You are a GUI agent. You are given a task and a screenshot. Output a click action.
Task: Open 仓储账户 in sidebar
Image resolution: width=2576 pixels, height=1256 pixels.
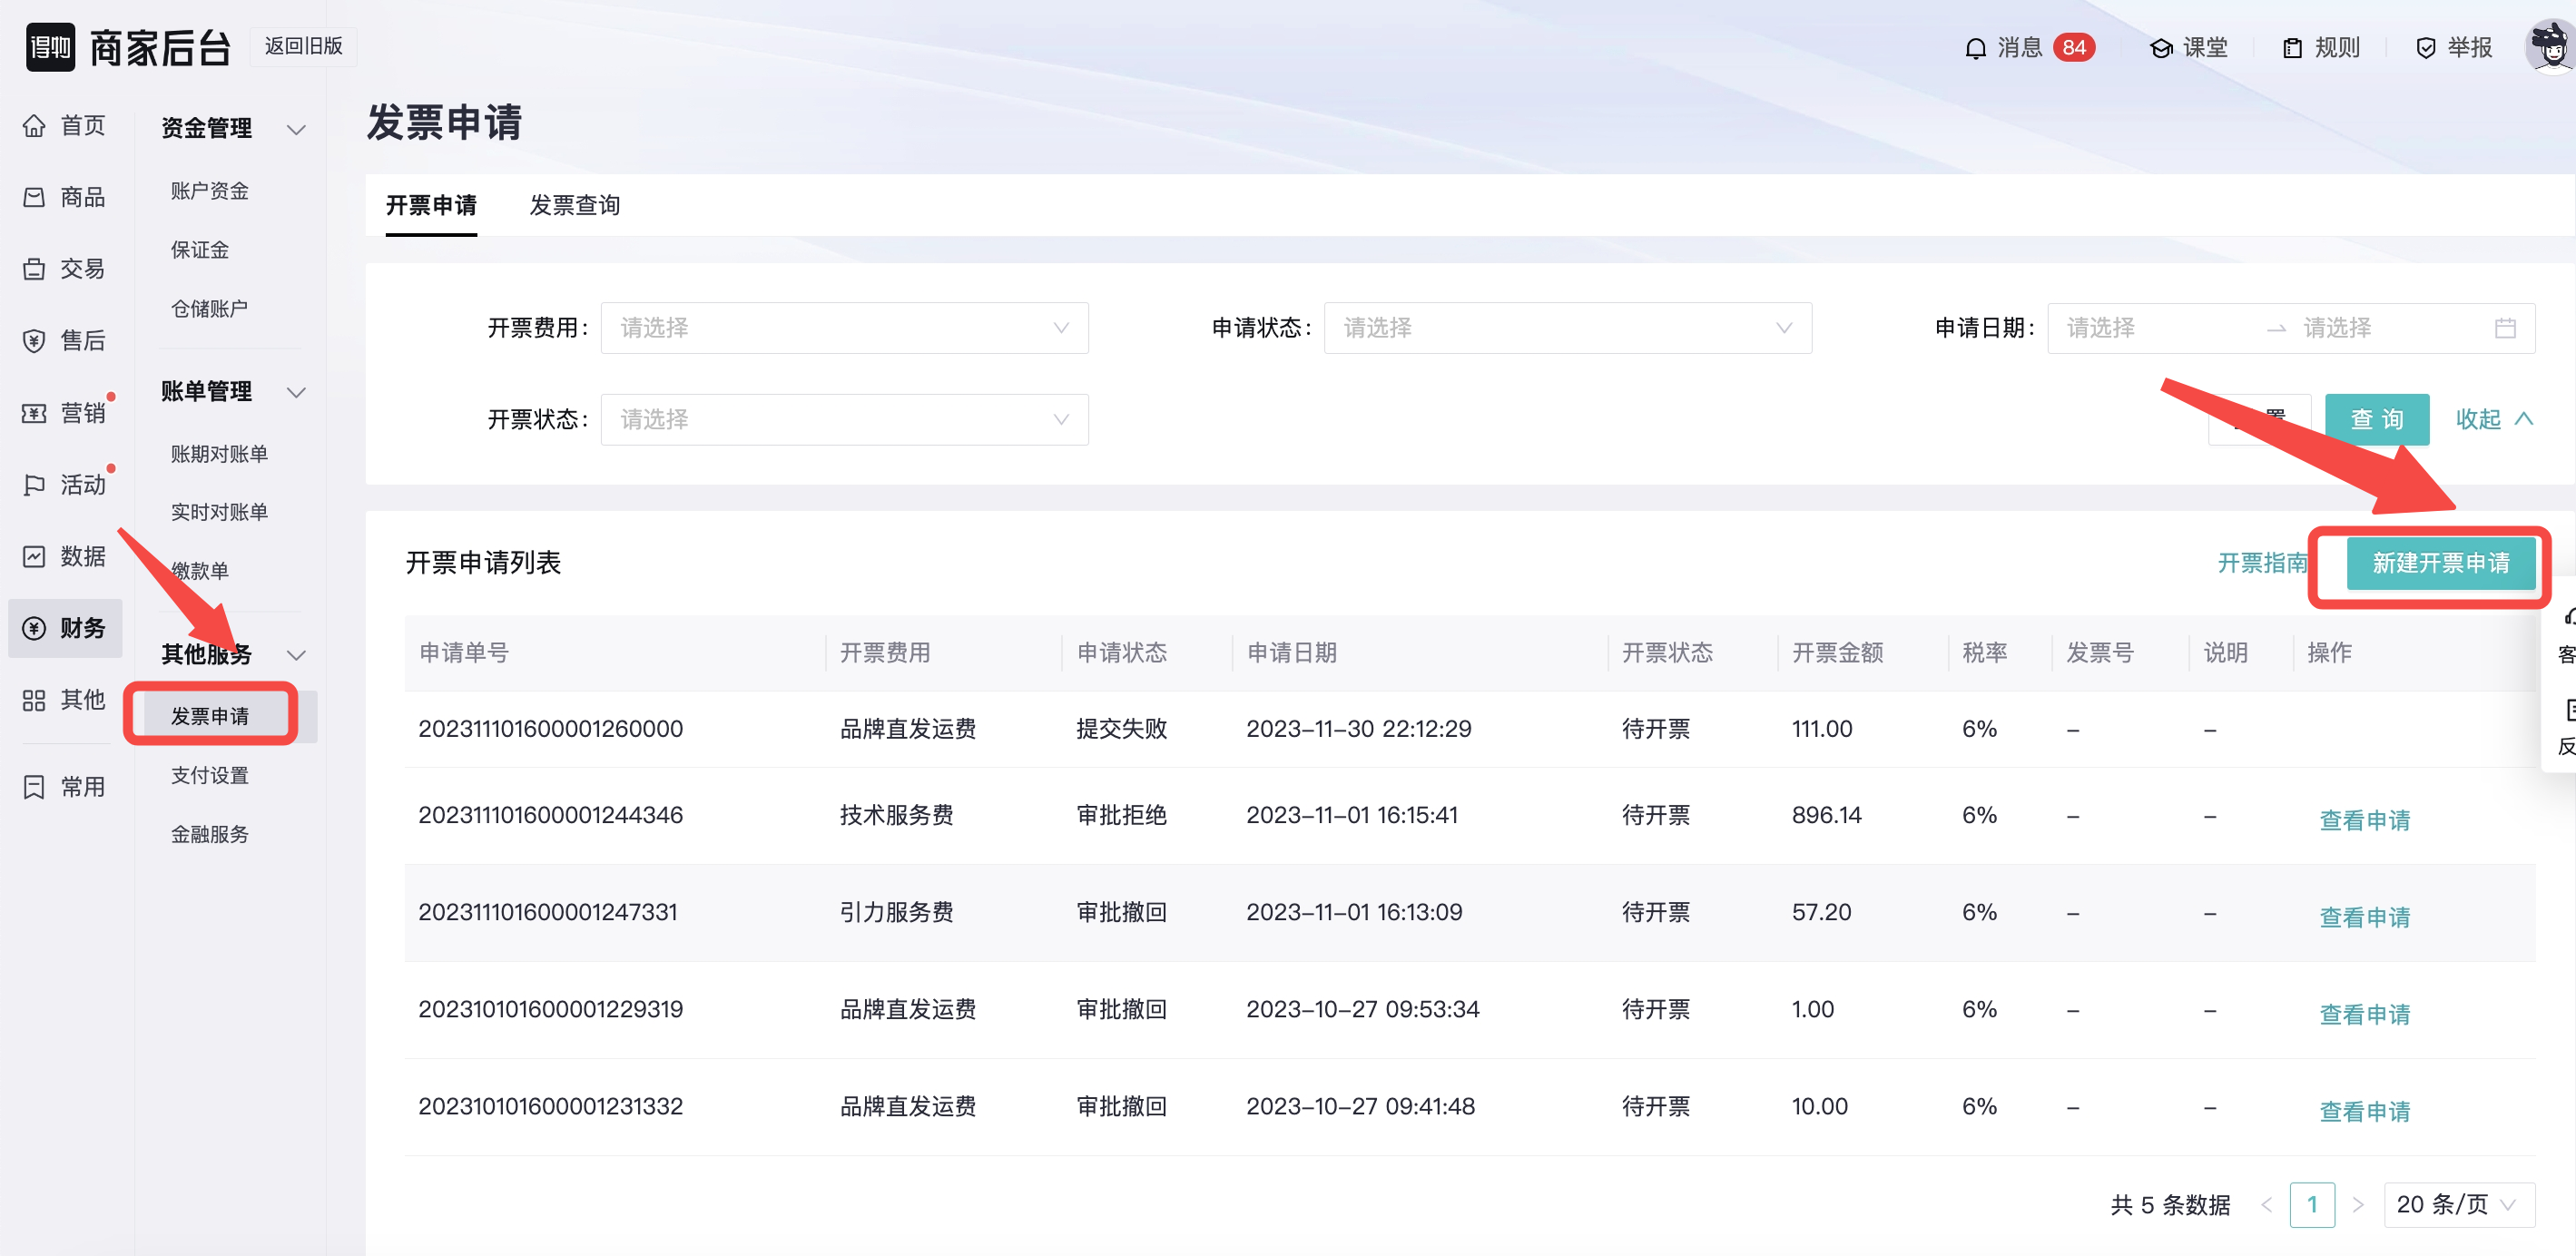click(x=209, y=309)
